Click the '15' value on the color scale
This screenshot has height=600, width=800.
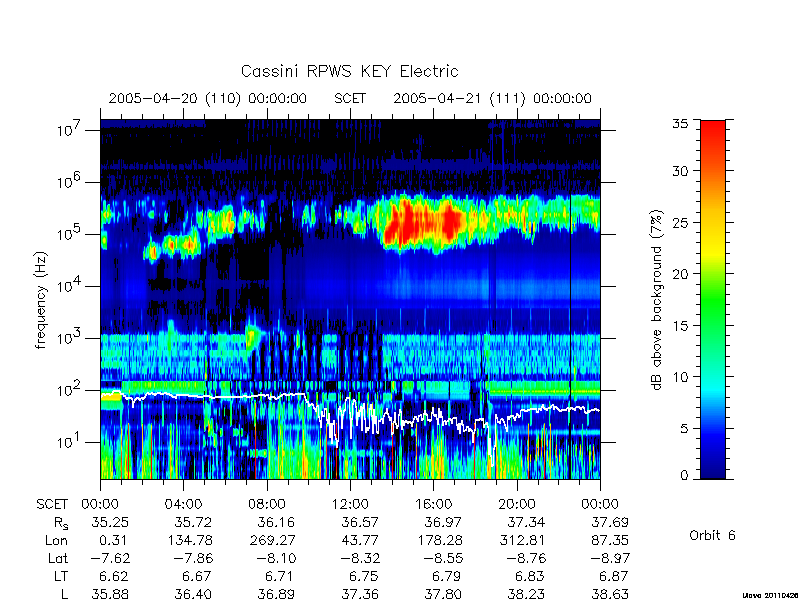[x=680, y=325]
